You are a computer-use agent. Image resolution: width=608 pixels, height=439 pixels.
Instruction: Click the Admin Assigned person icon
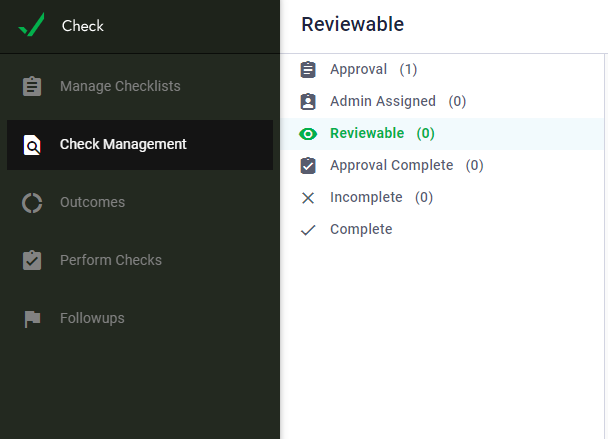click(308, 101)
